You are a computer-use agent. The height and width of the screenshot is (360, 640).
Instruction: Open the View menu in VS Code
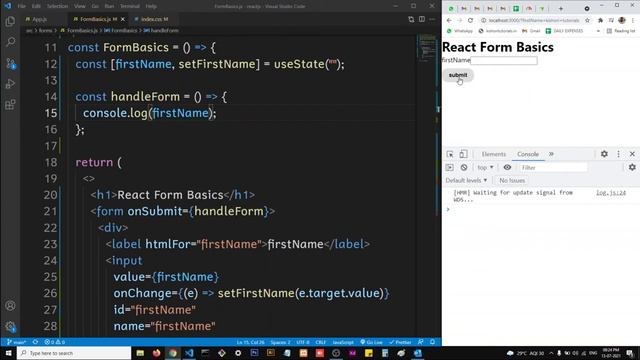[x=80, y=6]
